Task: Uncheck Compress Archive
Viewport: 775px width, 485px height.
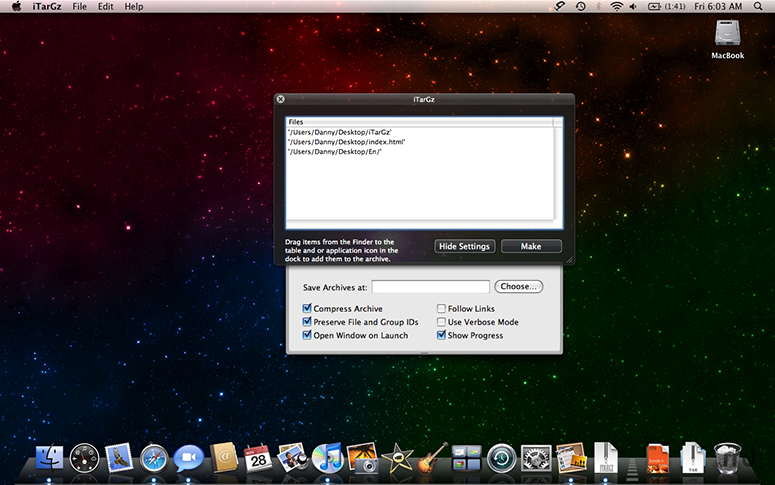Action: 307,308
